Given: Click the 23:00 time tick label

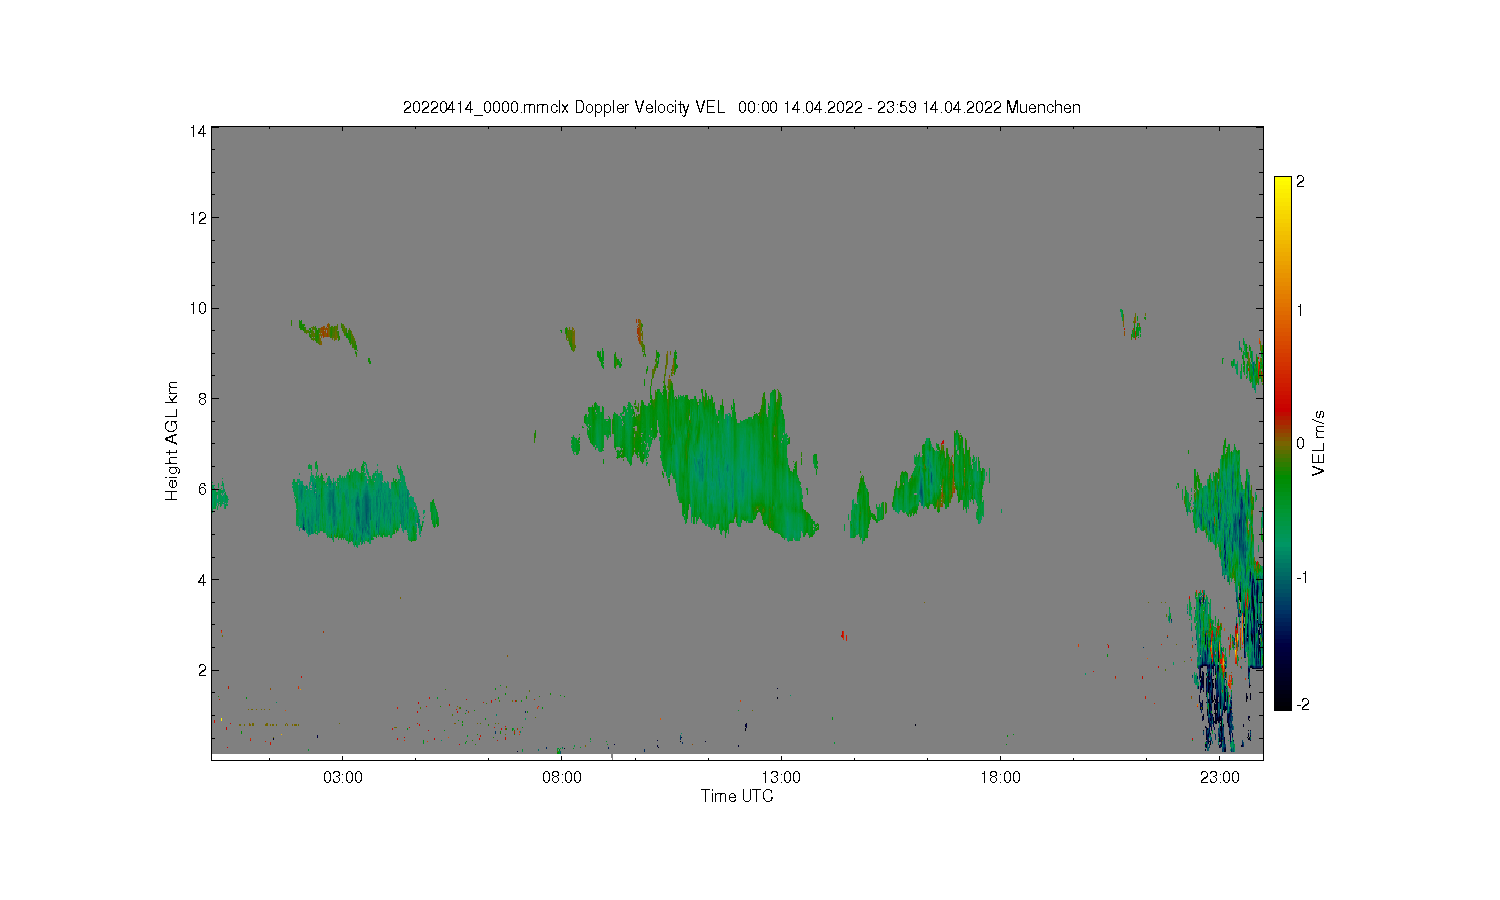Looking at the screenshot, I should pos(1219,778).
